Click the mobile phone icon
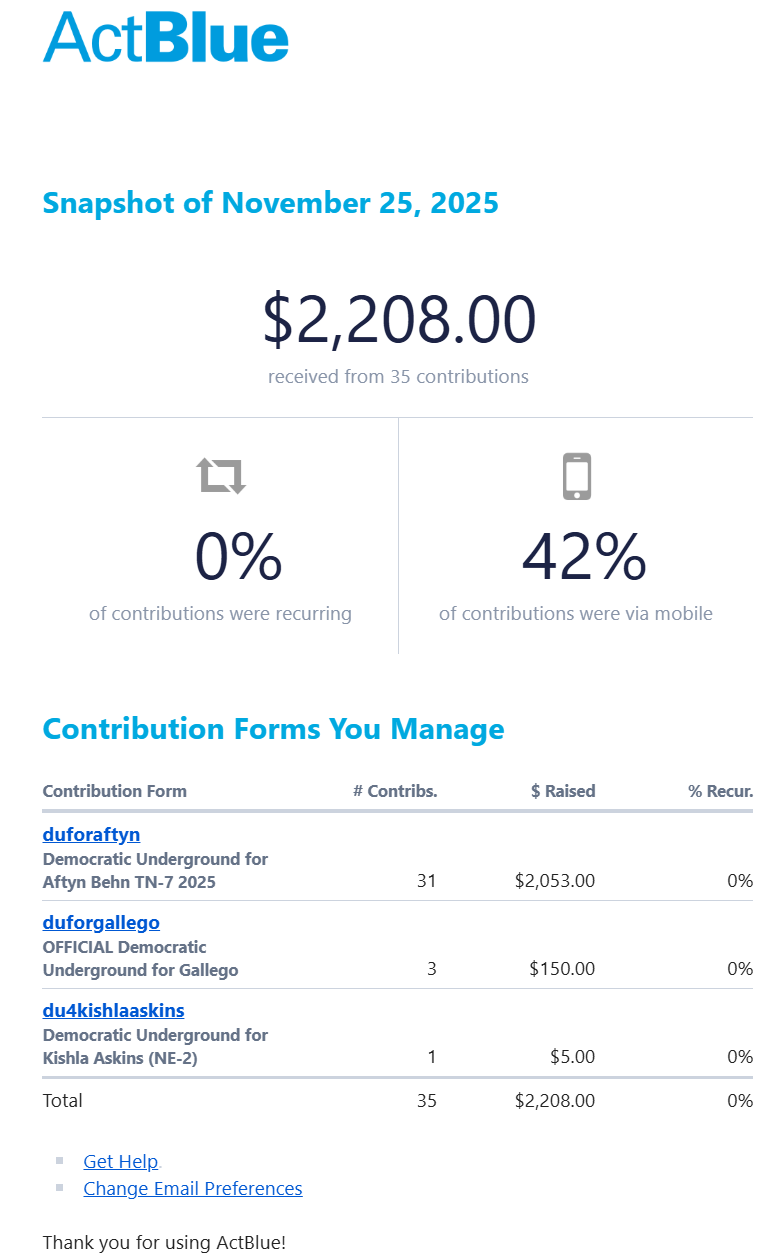 coord(577,476)
